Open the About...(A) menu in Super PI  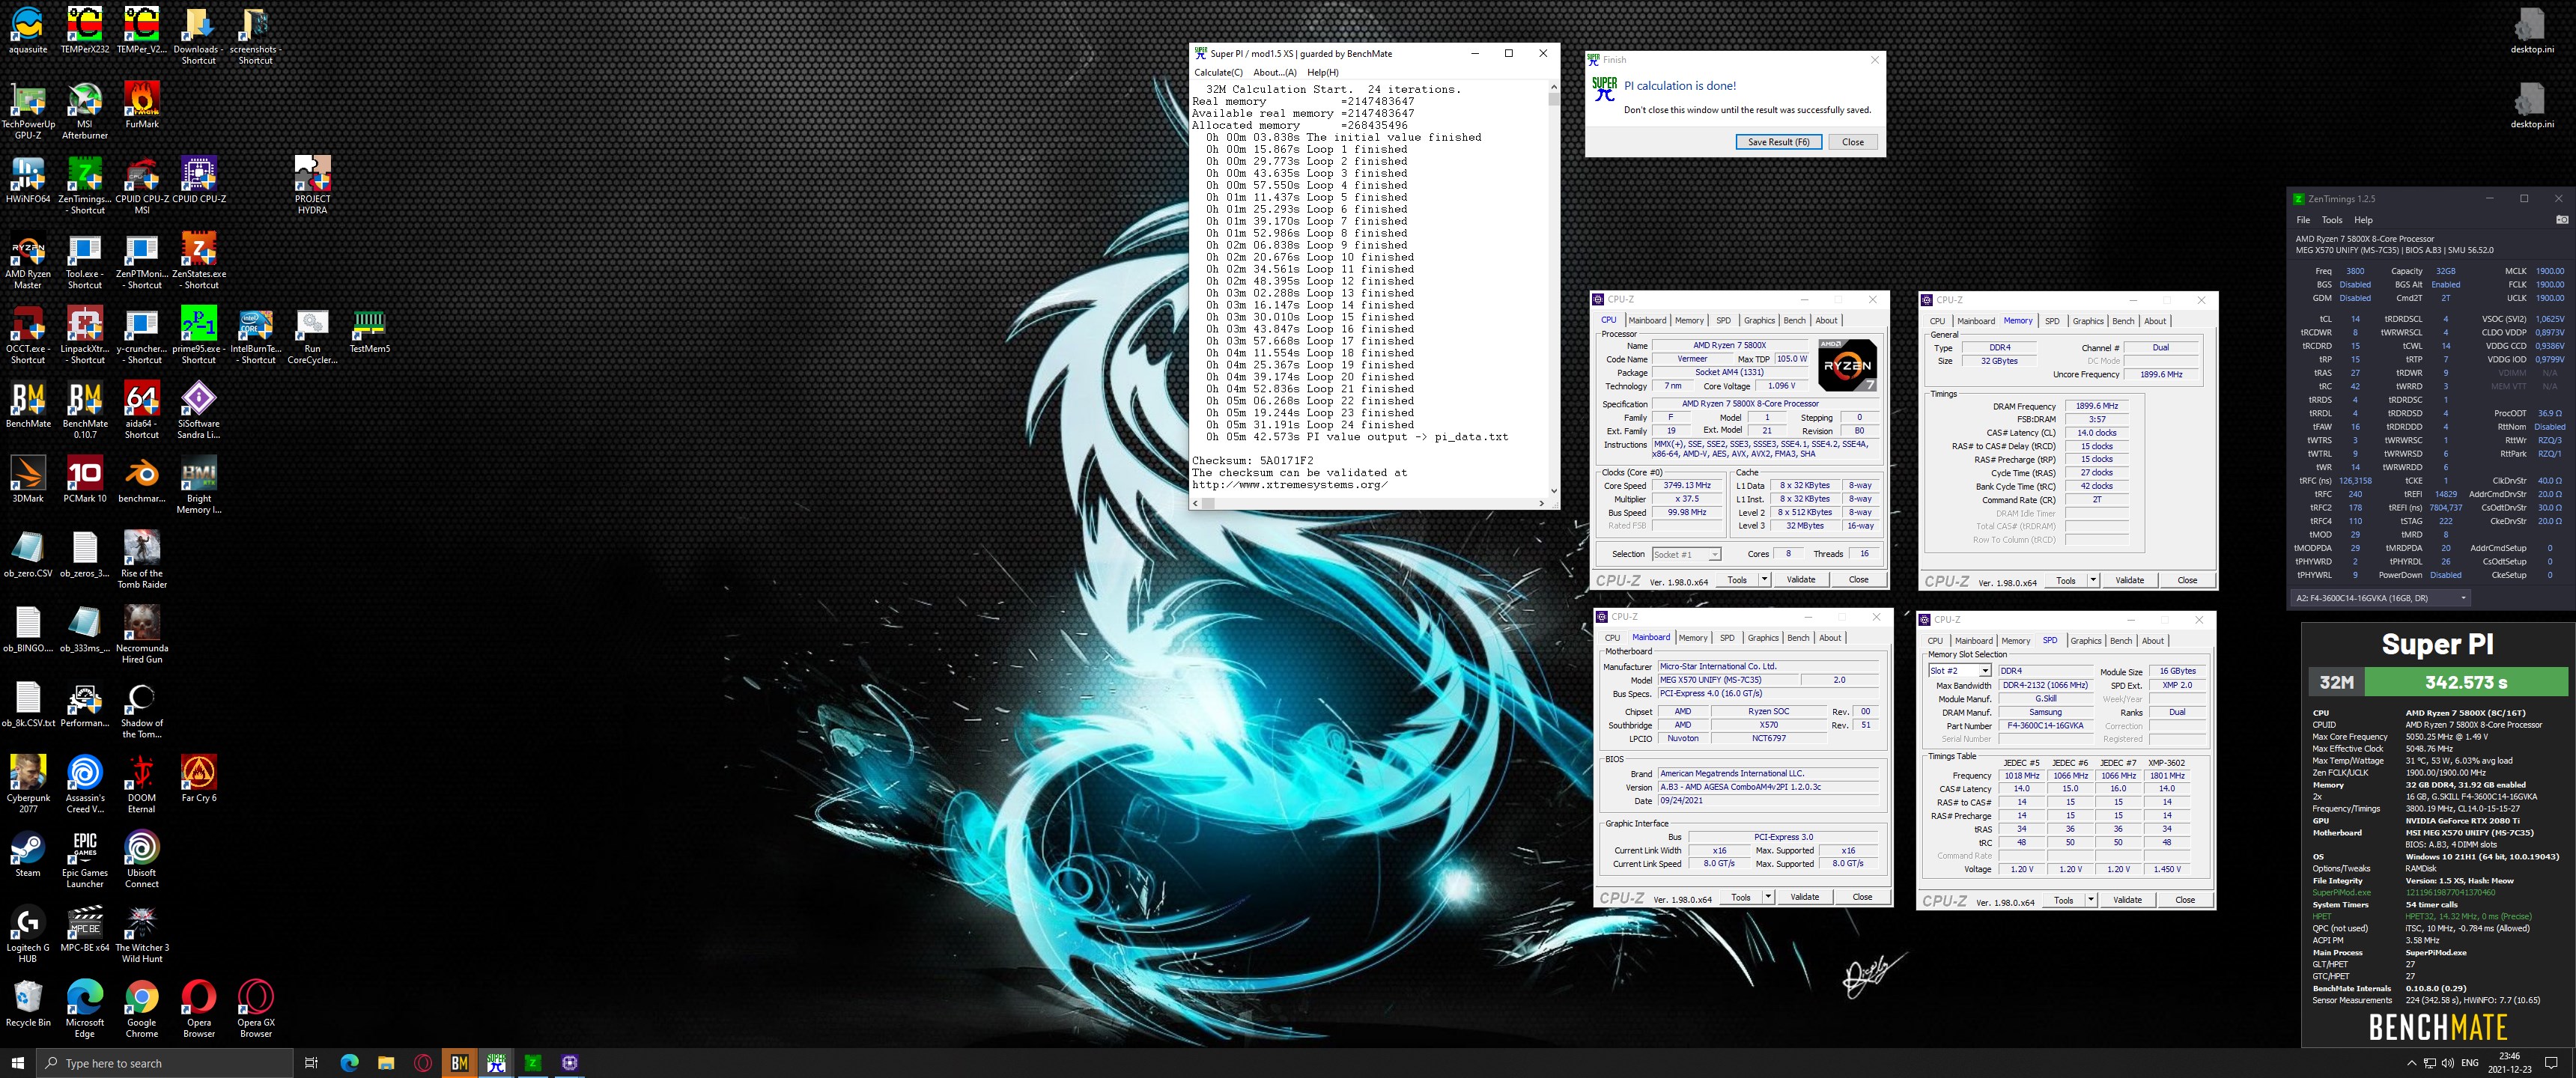pos(1275,72)
